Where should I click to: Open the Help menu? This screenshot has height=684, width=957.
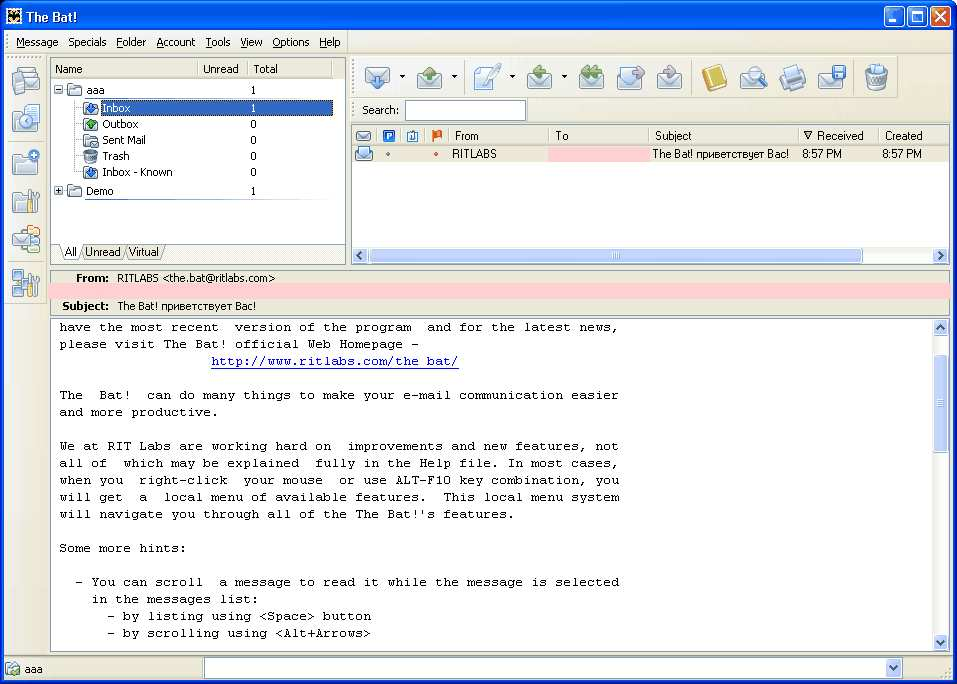point(330,42)
